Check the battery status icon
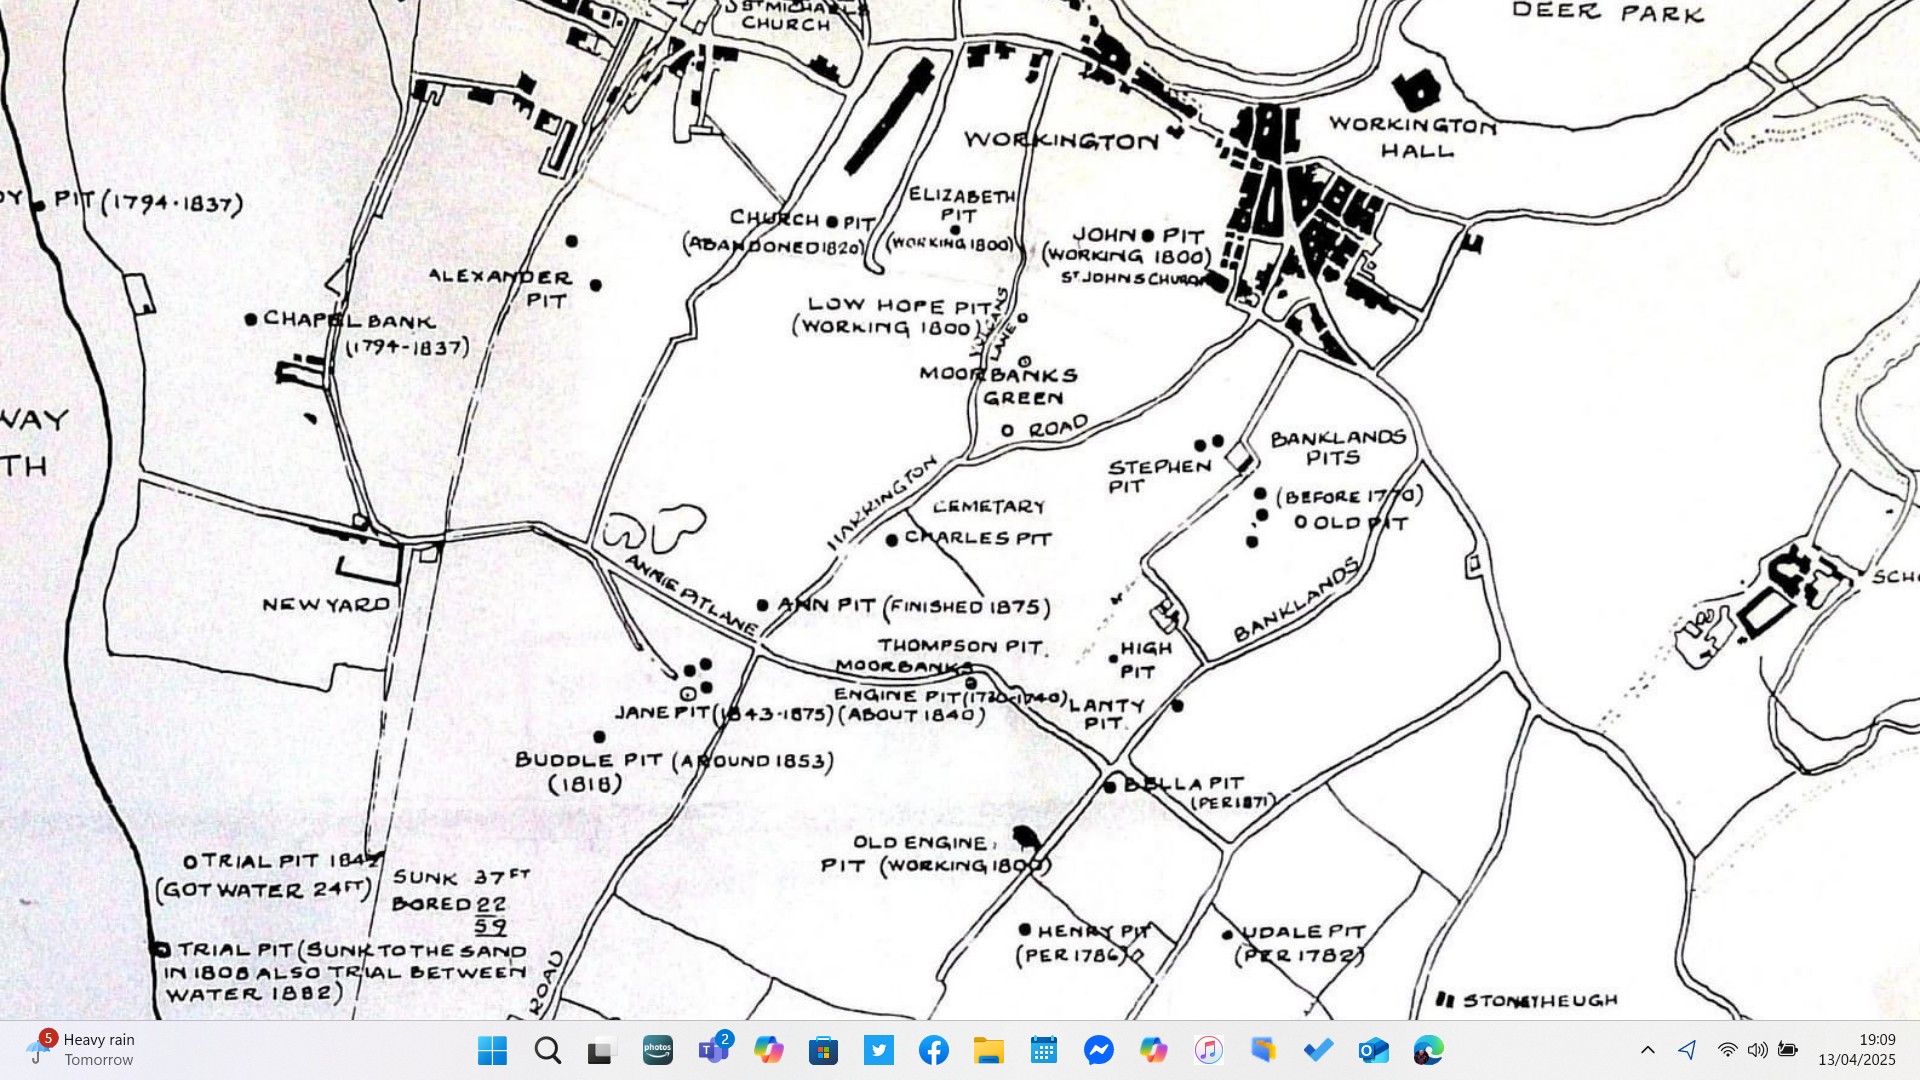 [x=1788, y=1050]
